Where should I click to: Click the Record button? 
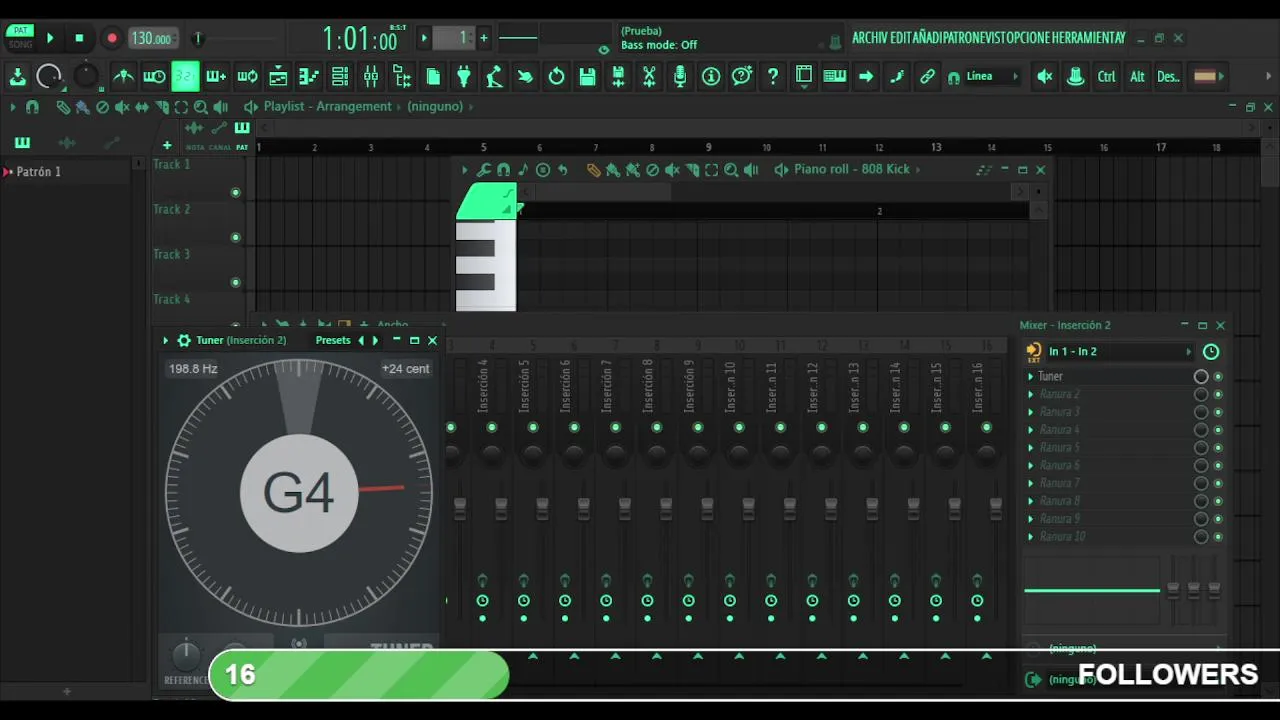tap(112, 38)
